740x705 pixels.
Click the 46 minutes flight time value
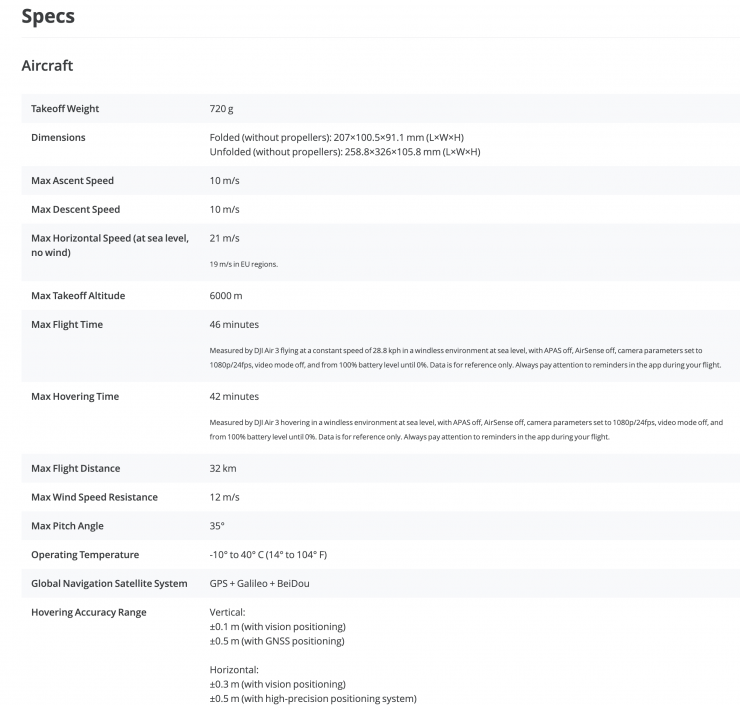click(x=234, y=325)
